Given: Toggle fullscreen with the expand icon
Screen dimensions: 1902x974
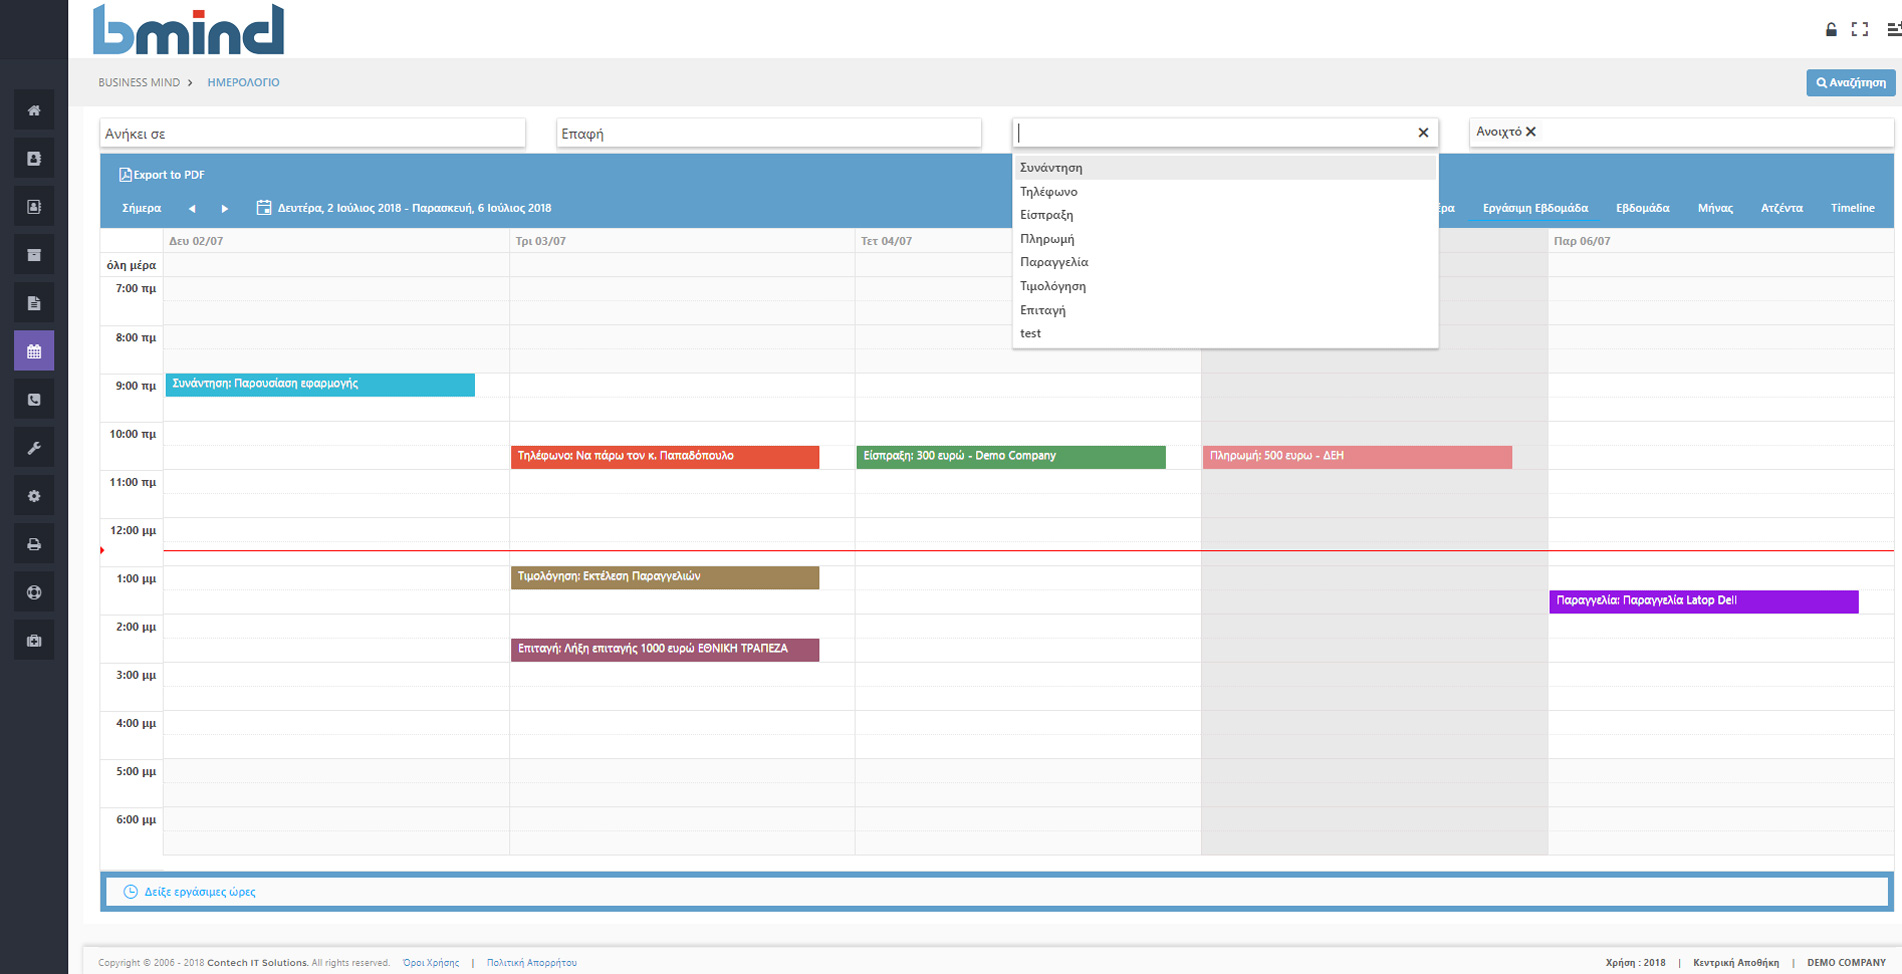Looking at the screenshot, I should tap(1860, 29).
